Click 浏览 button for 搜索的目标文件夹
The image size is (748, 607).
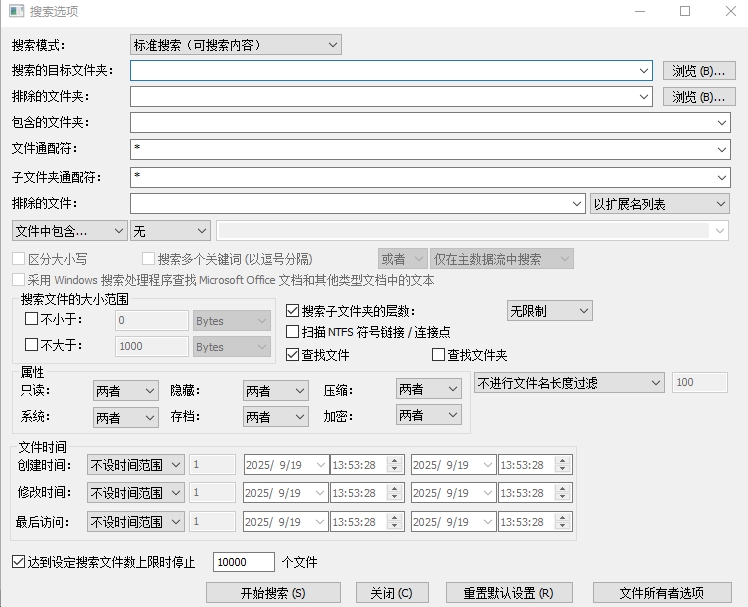pos(698,71)
